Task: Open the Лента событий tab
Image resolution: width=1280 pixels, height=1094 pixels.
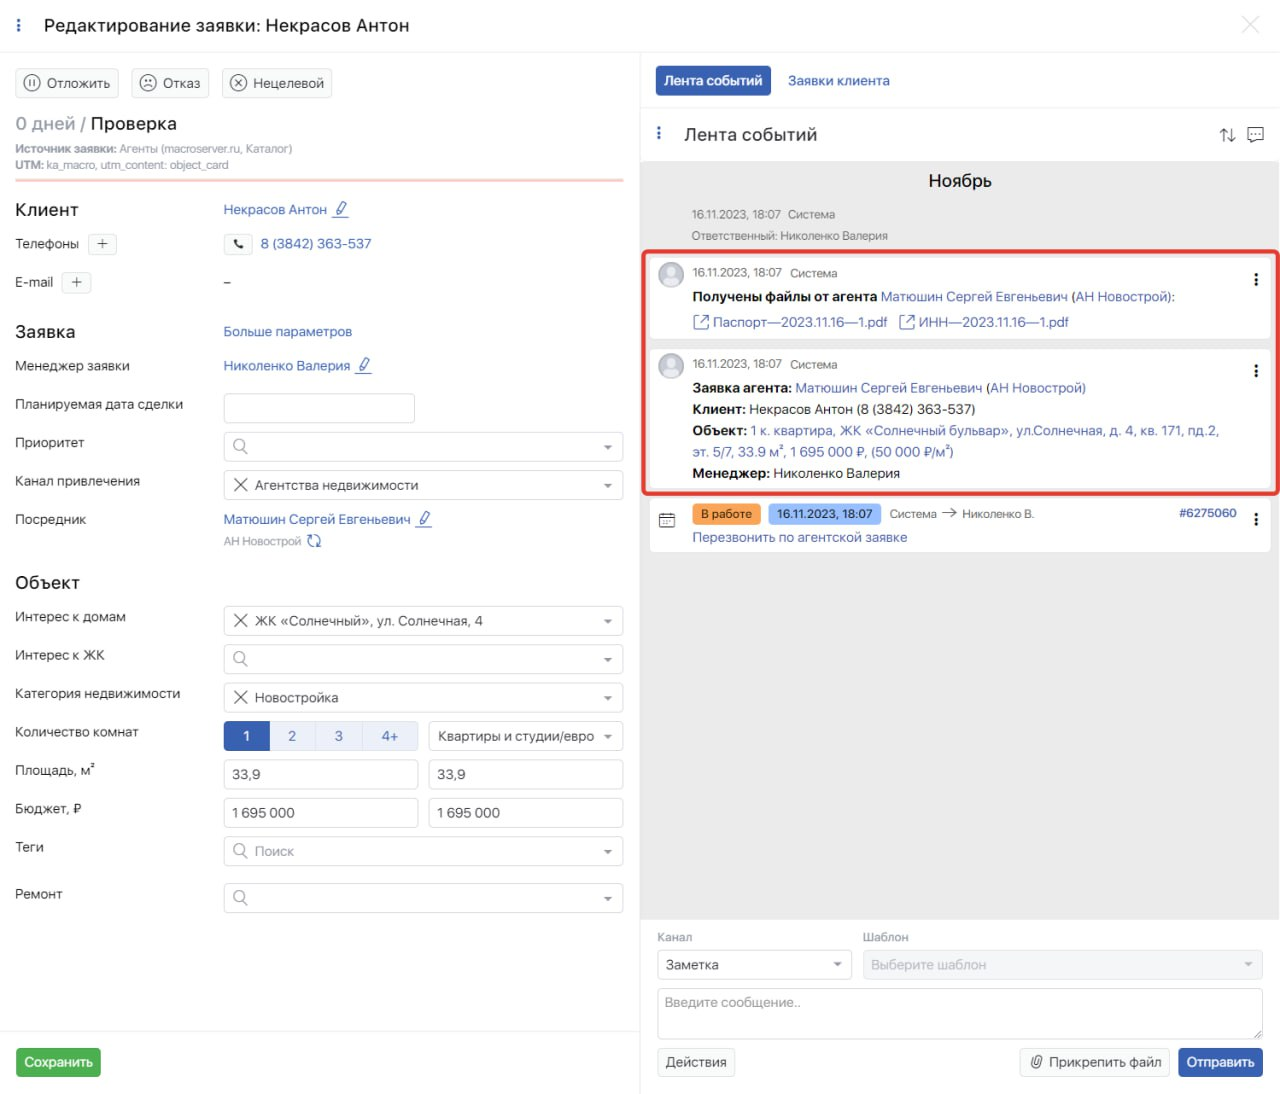Action: [713, 81]
